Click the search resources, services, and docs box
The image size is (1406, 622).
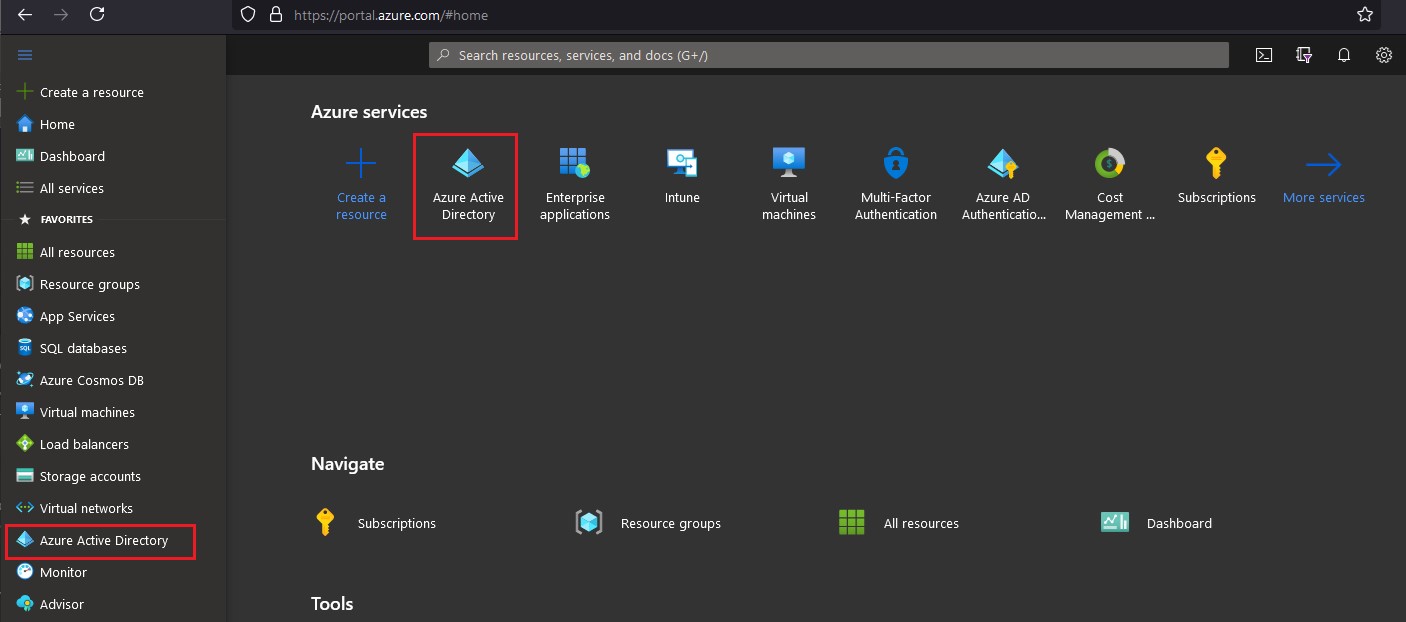click(x=829, y=55)
